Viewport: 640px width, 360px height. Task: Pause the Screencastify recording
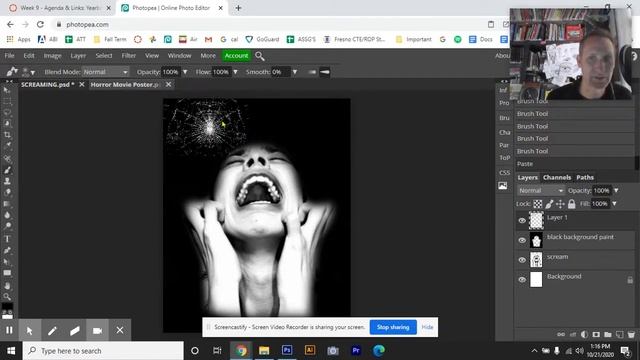[9, 330]
